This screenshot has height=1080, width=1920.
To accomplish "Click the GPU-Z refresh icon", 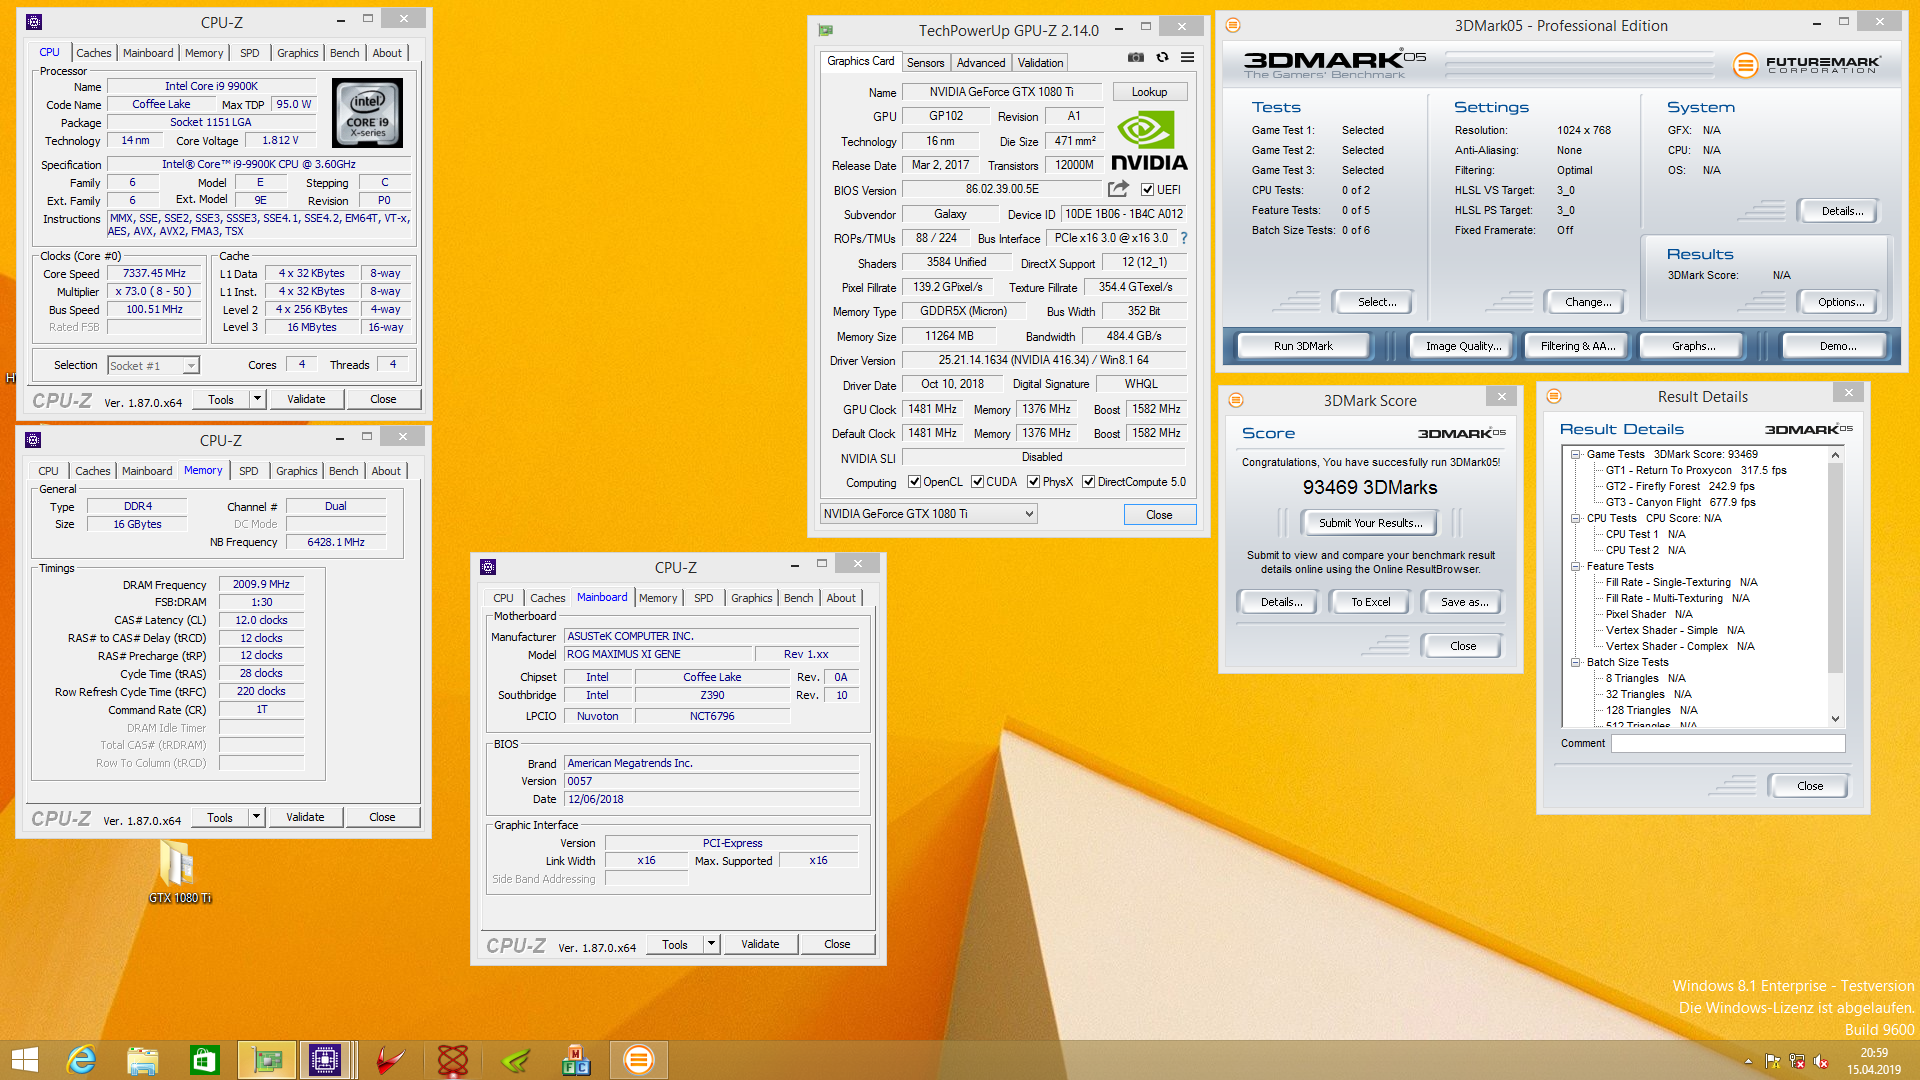I will point(1162,58).
